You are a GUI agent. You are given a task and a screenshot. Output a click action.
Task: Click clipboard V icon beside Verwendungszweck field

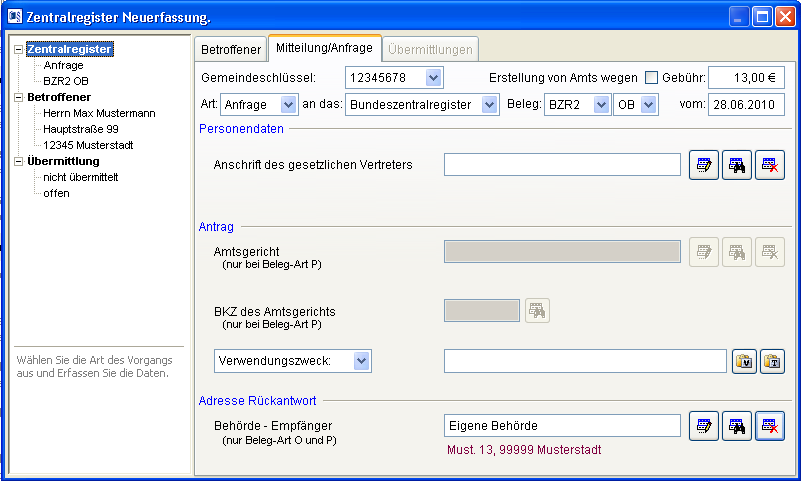(745, 361)
